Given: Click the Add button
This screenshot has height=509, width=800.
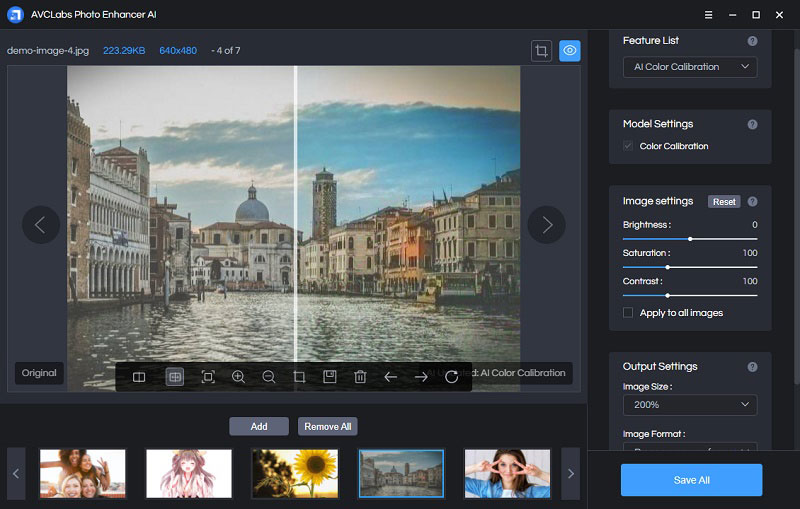Looking at the screenshot, I should click(x=259, y=426).
